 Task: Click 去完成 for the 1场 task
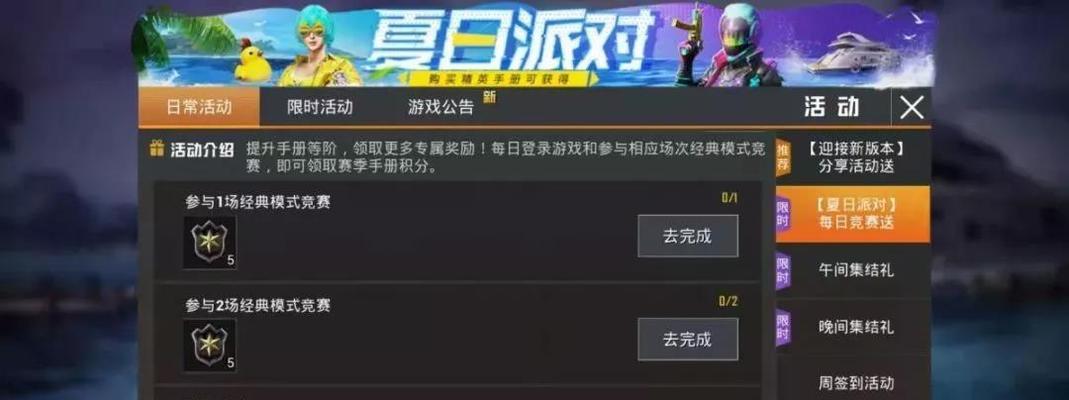[687, 236]
